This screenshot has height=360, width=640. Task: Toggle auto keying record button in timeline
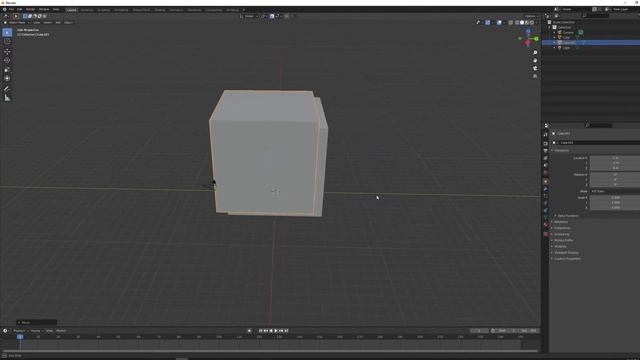(x=249, y=331)
